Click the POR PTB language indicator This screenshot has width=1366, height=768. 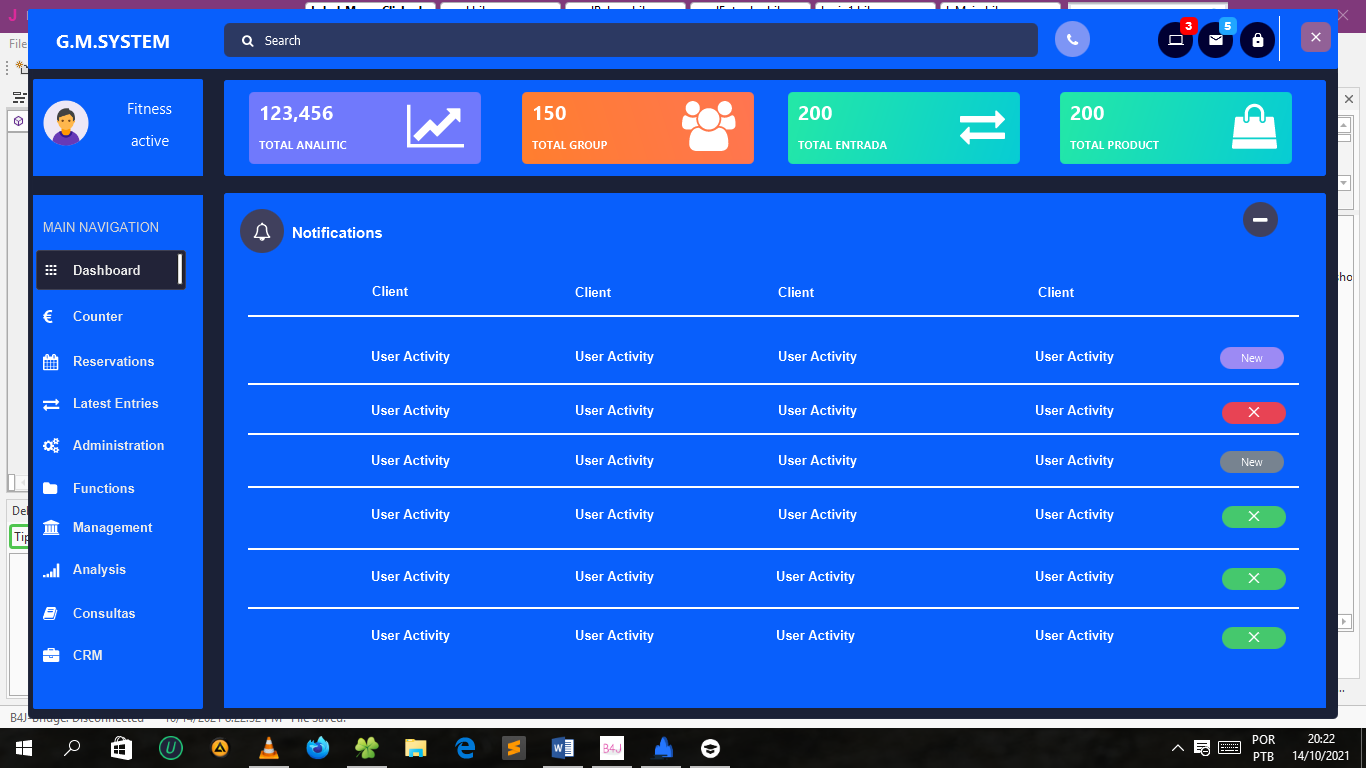point(1263,748)
